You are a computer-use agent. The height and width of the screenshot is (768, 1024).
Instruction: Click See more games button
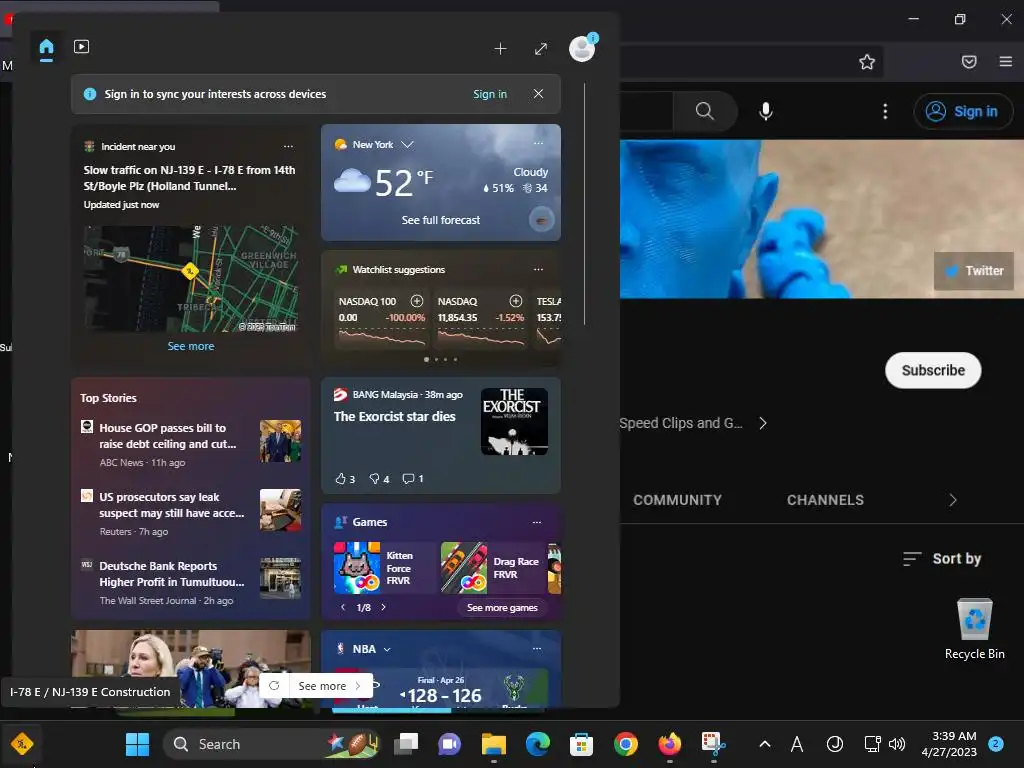[502, 607]
